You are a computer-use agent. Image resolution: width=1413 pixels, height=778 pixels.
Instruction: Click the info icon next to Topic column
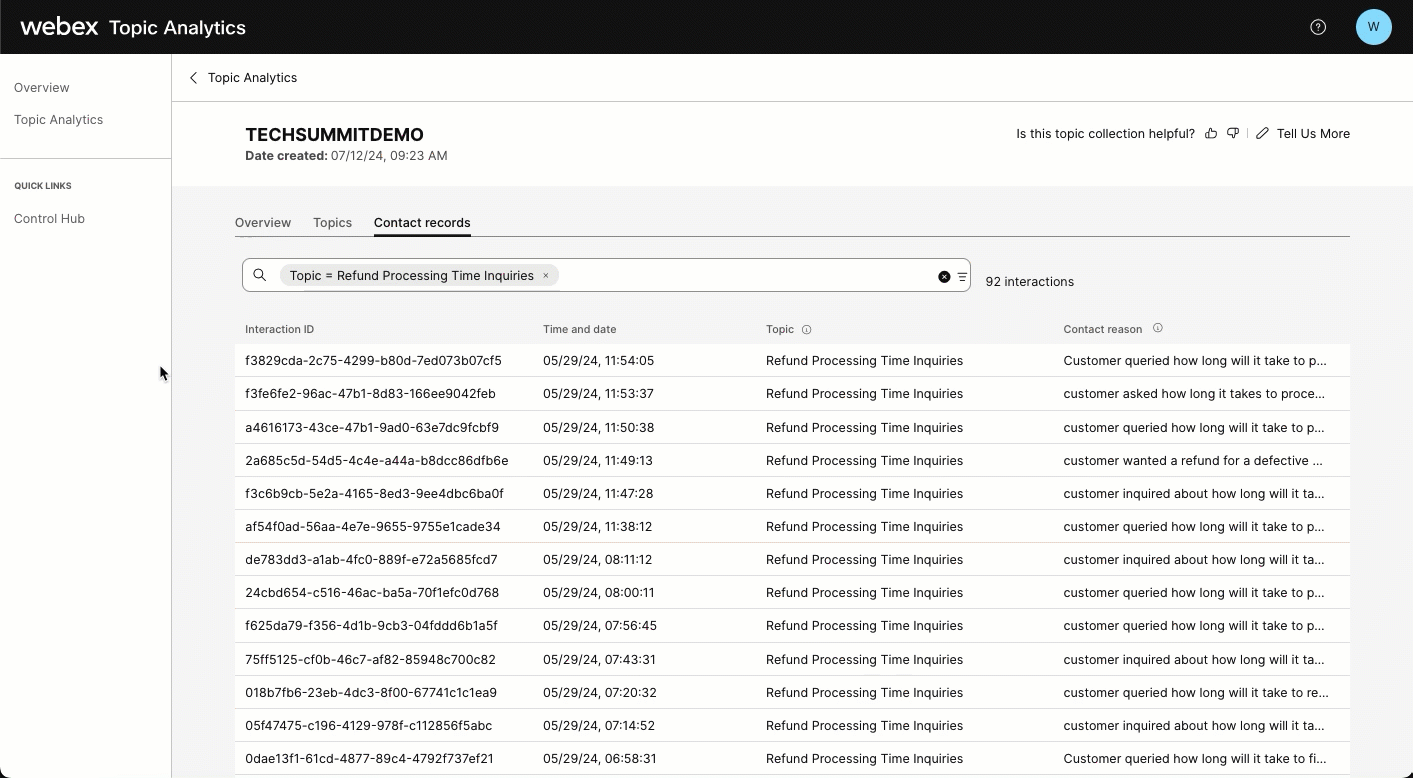coord(804,329)
